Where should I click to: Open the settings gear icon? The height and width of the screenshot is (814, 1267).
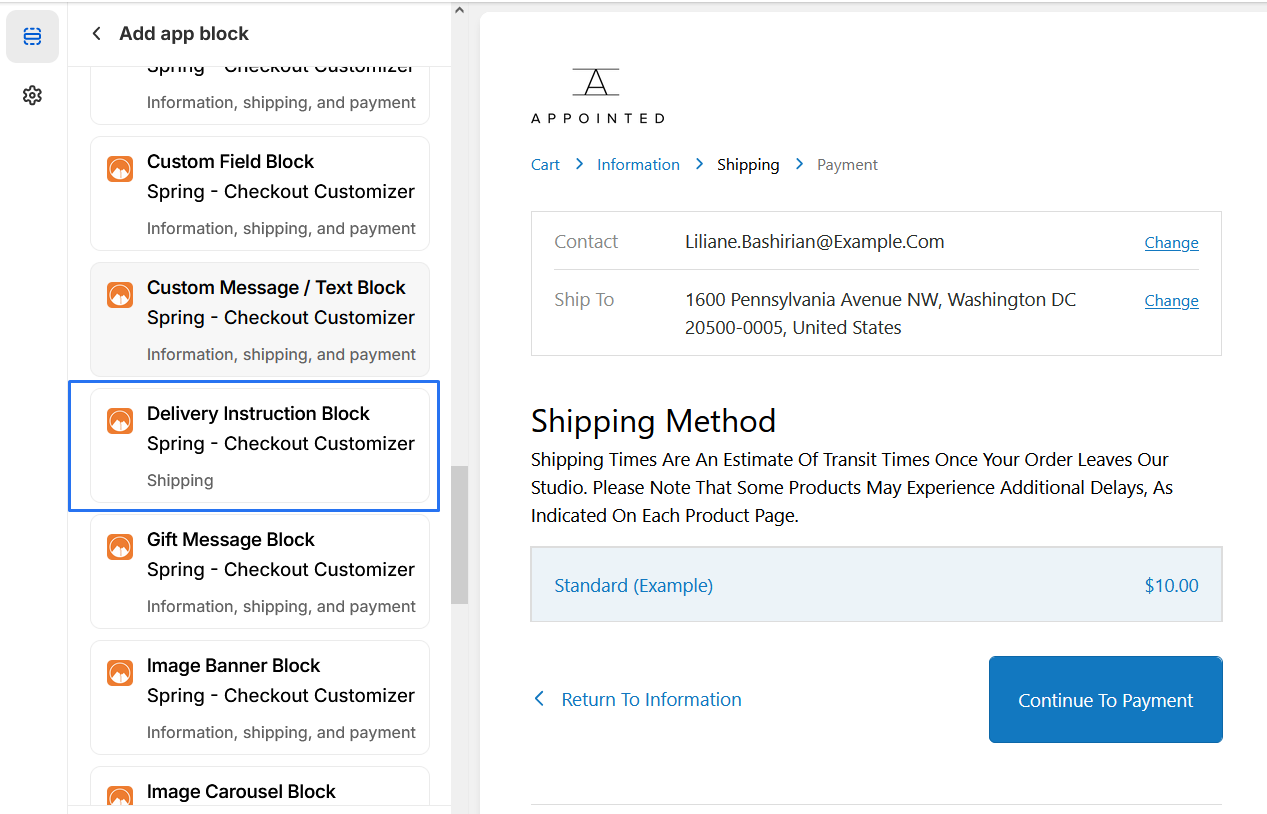coord(32,95)
